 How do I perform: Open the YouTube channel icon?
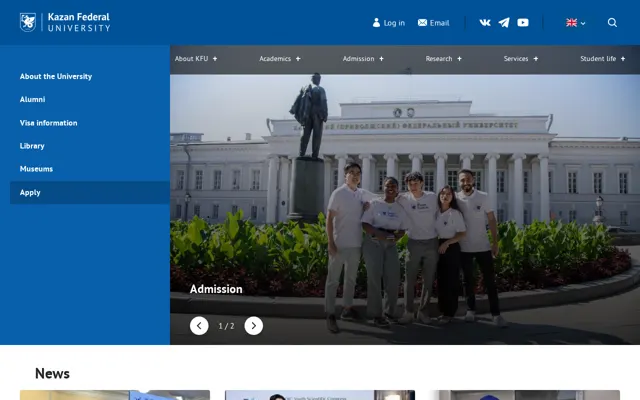coord(523,23)
